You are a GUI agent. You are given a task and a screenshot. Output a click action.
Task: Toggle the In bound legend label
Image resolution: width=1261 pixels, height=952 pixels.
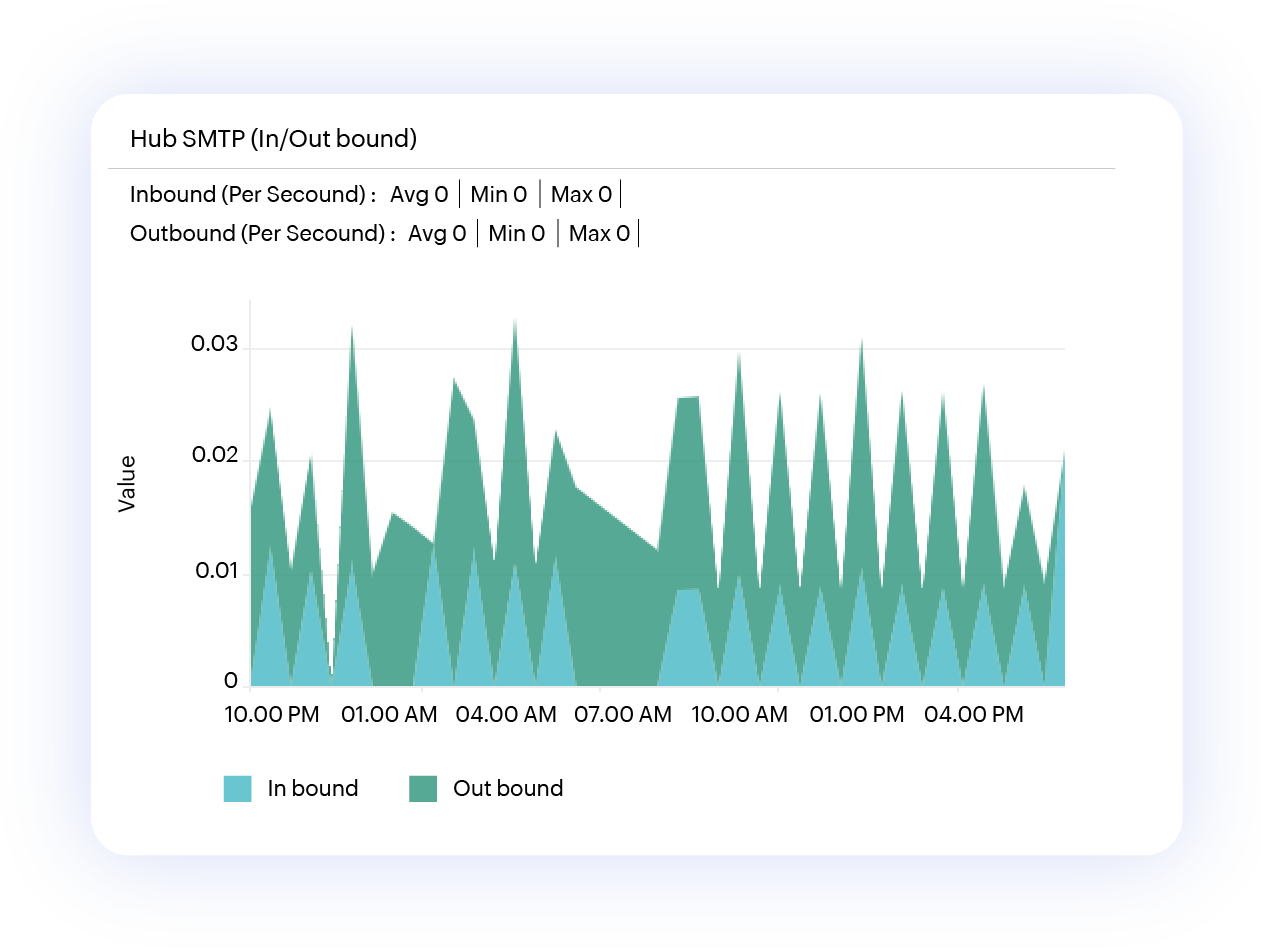[x=312, y=789]
